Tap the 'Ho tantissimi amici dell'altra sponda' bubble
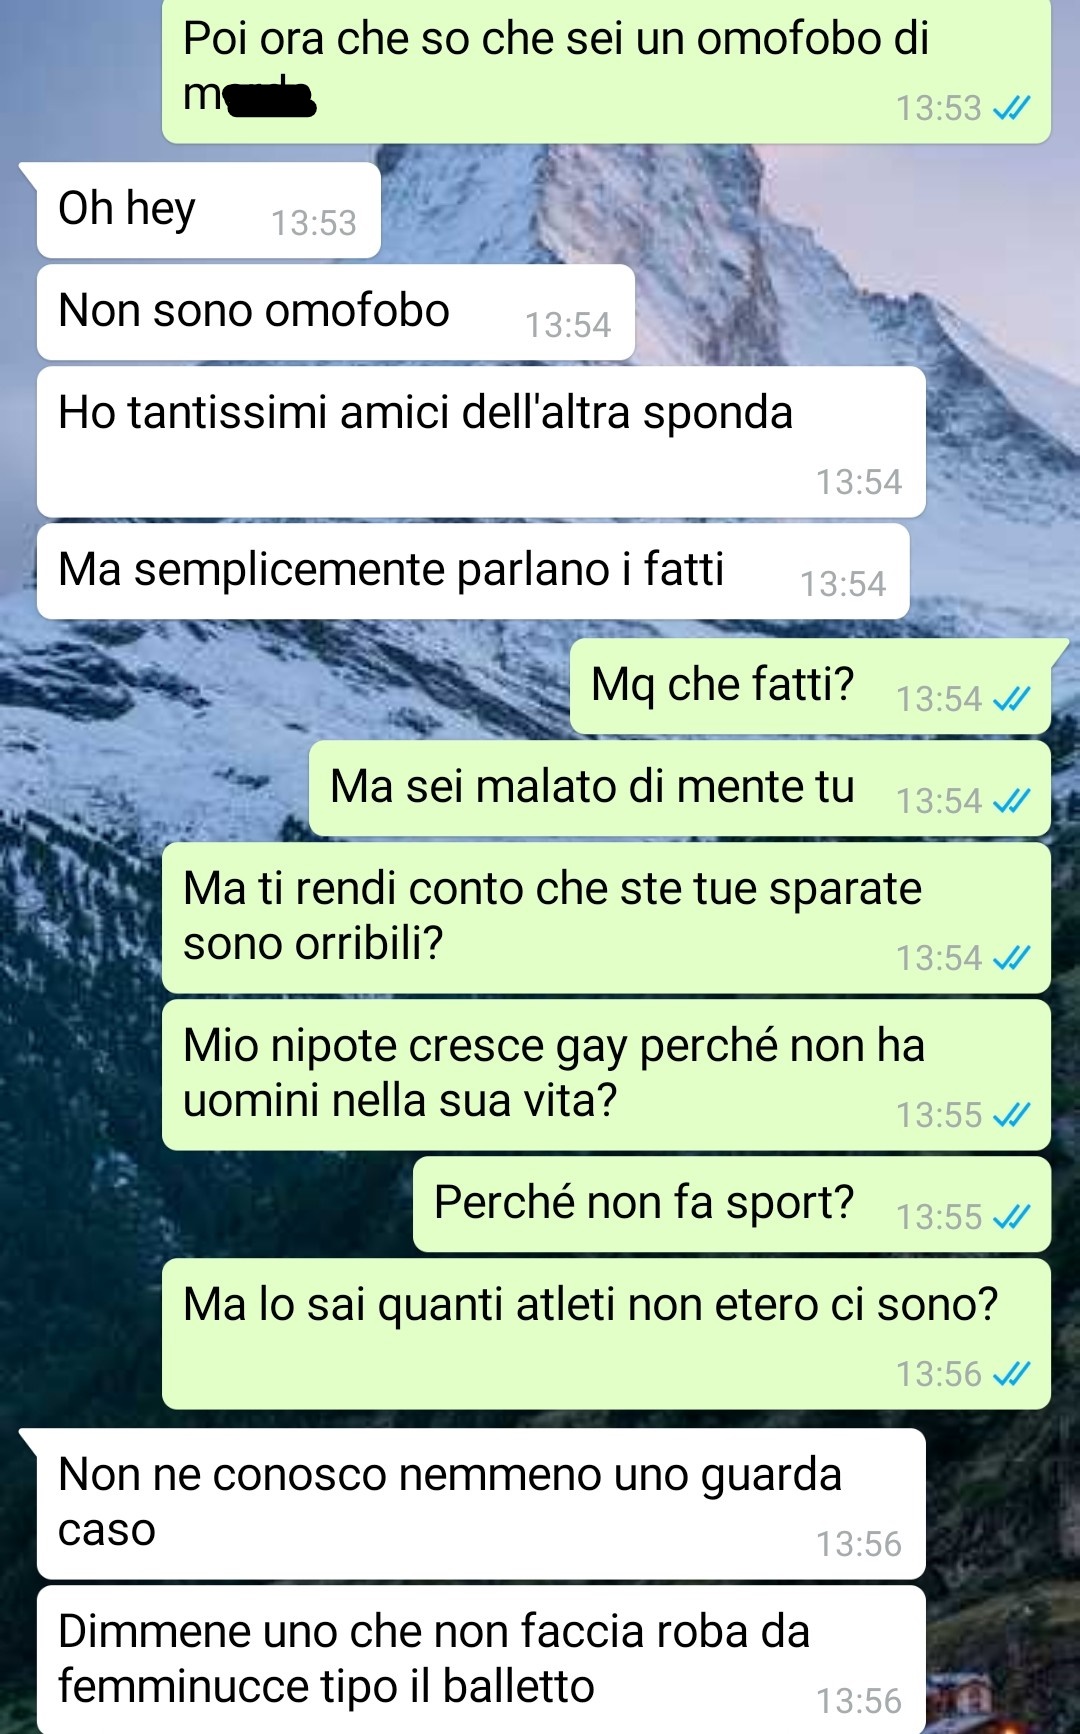 tap(481, 441)
